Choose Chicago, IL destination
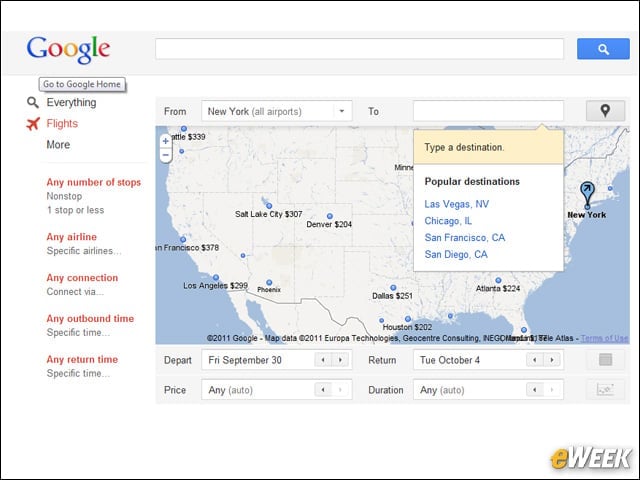Image resolution: width=640 pixels, height=480 pixels. 448,221
